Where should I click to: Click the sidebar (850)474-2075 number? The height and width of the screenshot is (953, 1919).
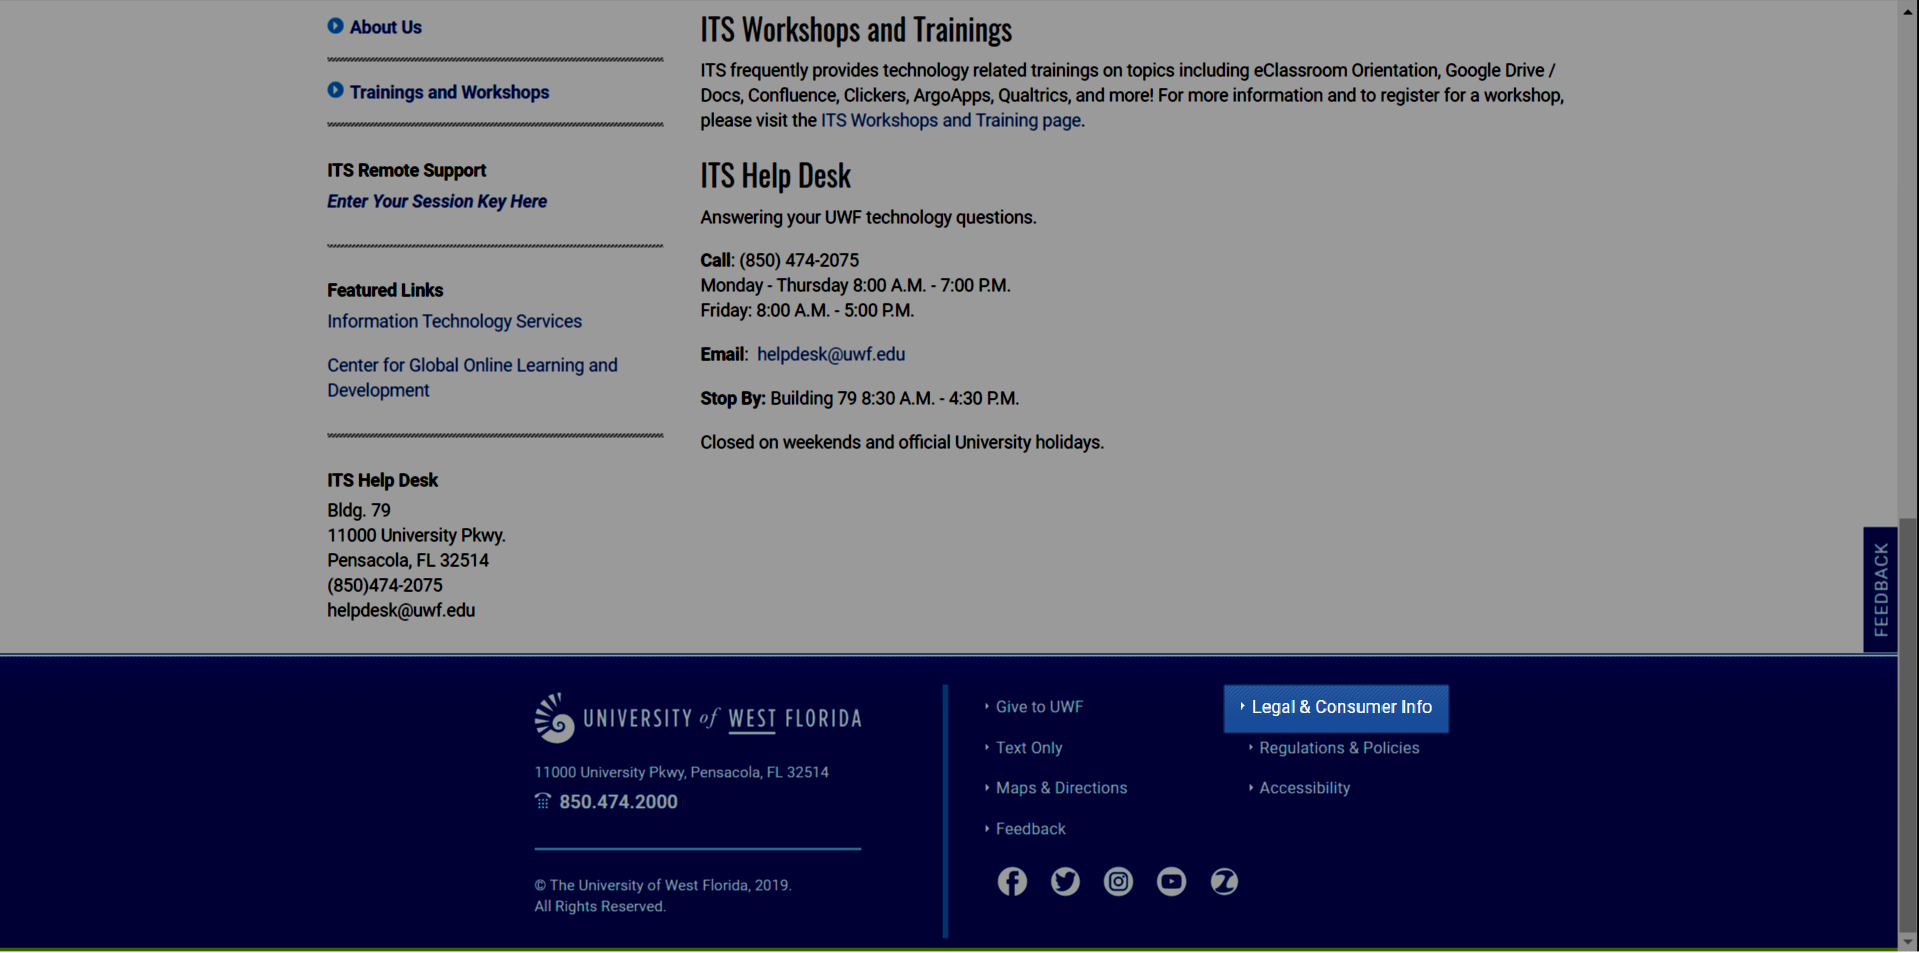[385, 585]
